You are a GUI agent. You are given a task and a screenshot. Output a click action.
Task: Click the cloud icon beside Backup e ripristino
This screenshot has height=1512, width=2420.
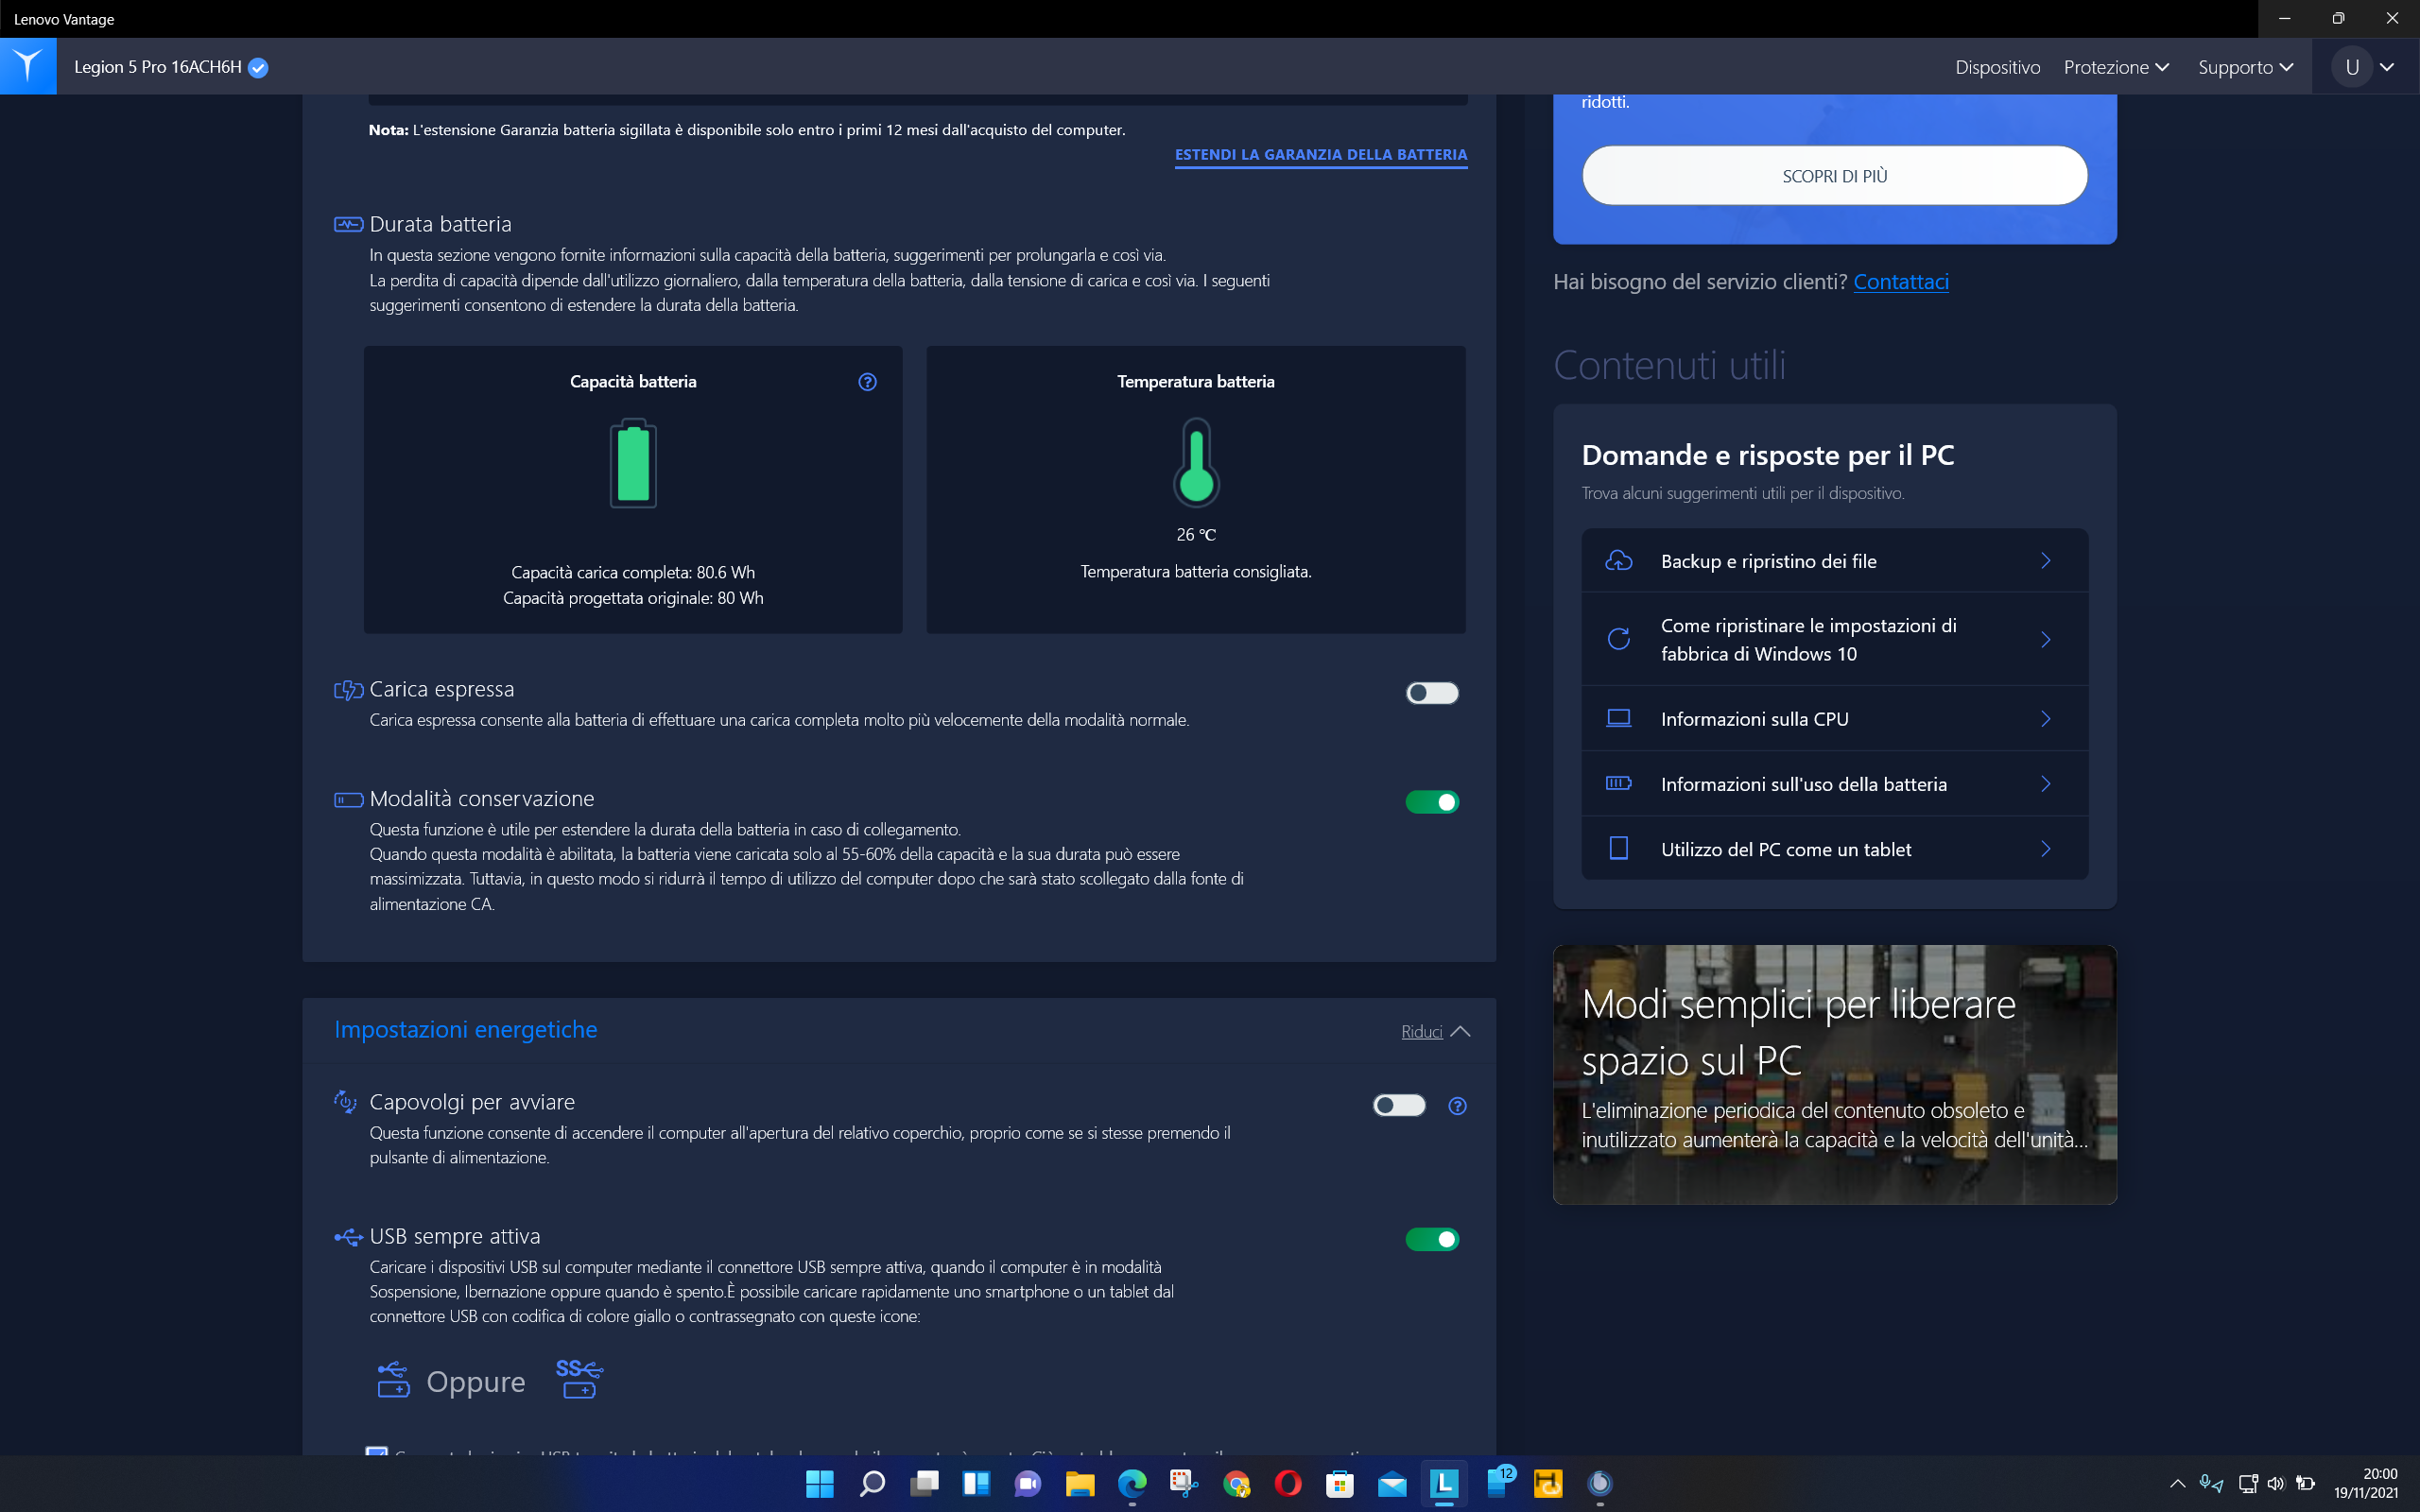coord(1618,561)
